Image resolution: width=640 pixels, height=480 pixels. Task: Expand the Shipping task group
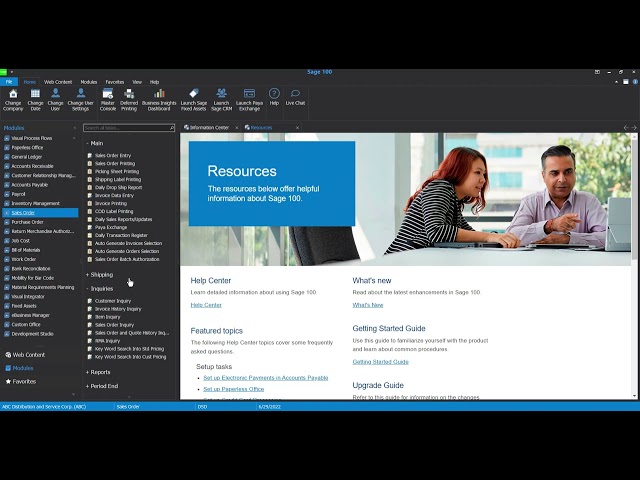click(x=101, y=274)
